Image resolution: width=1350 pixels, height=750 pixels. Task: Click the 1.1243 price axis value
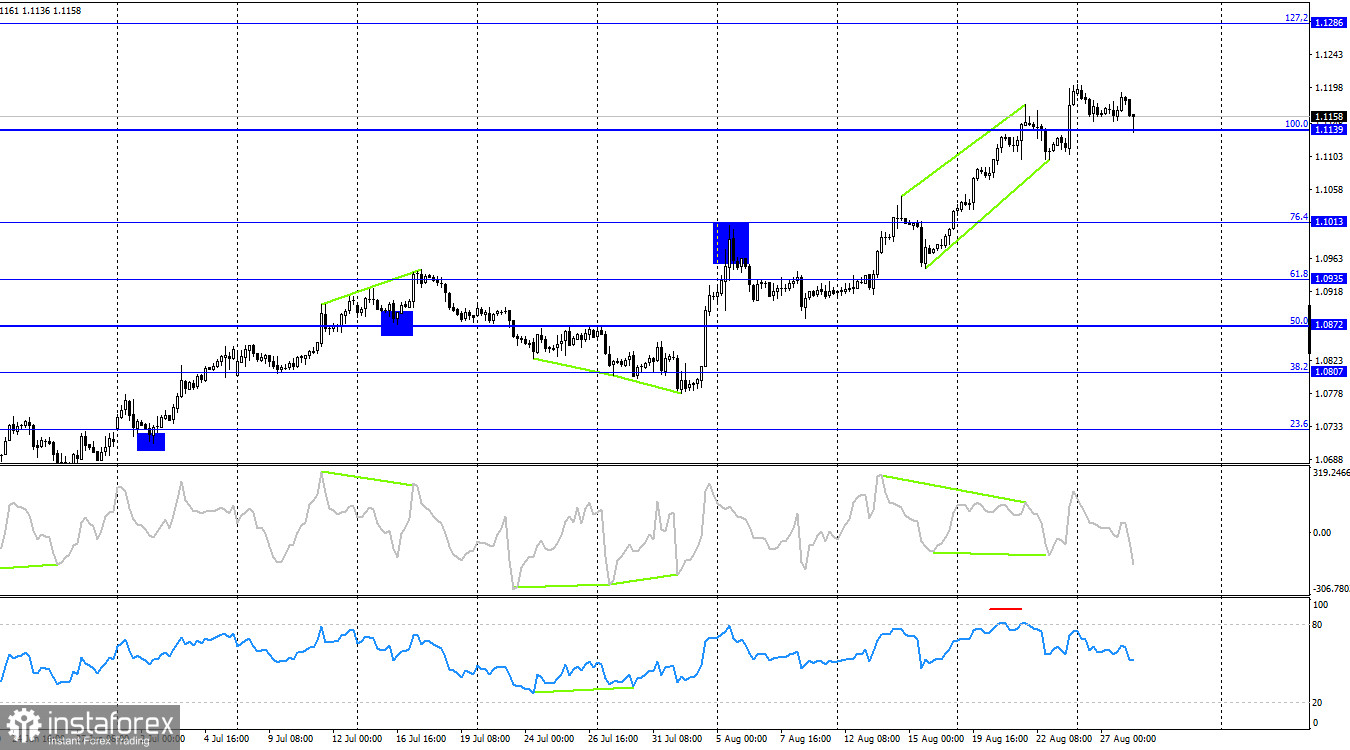tap(1329, 54)
